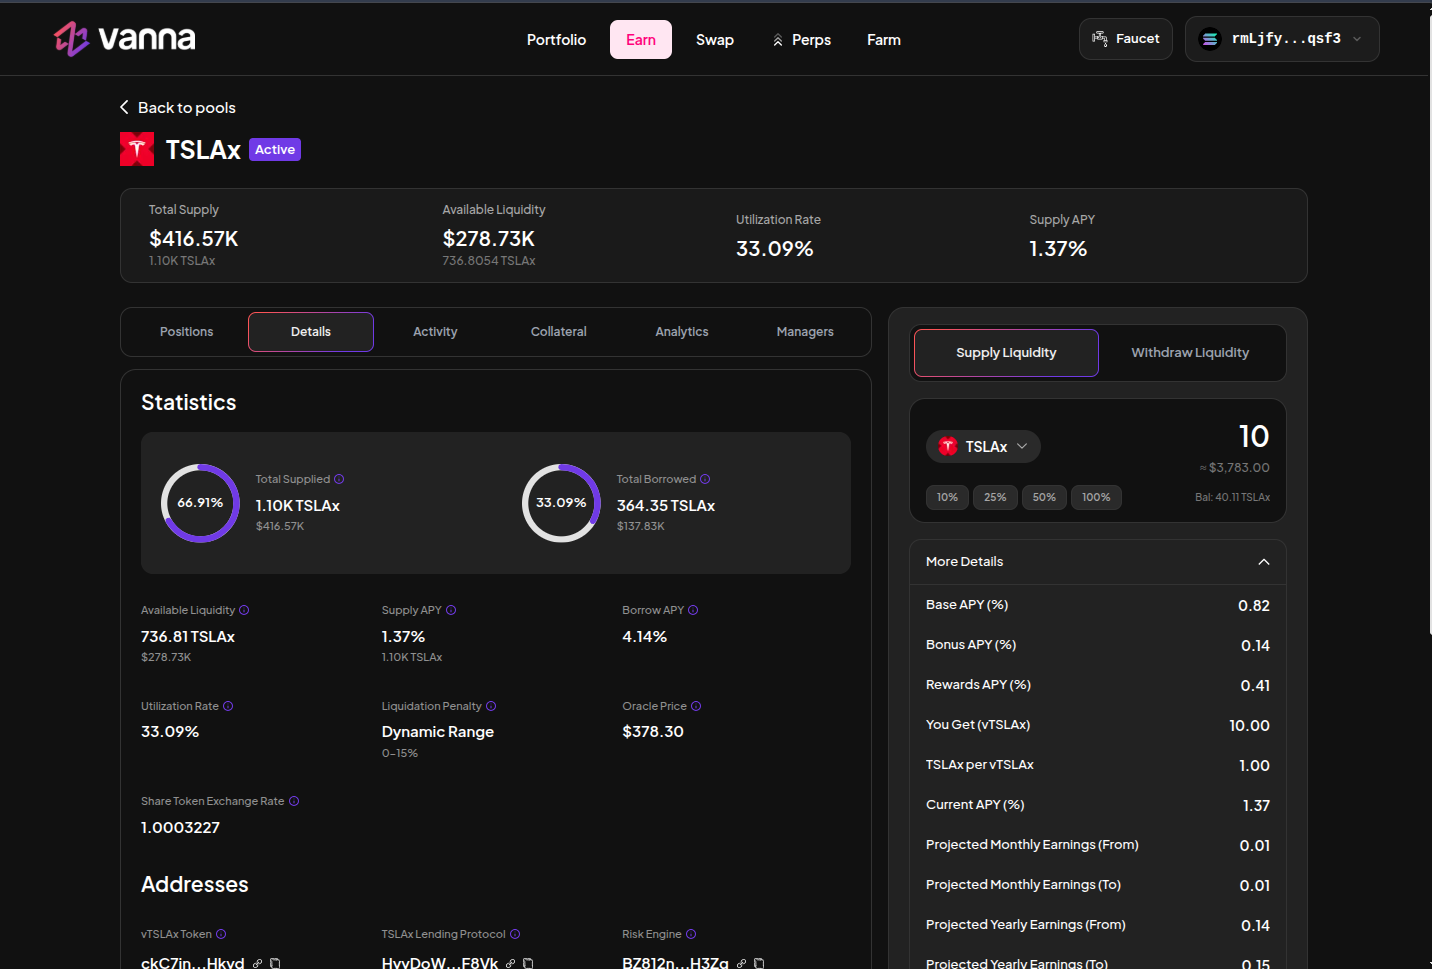Collapse the More Details section
Image resolution: width=1432 pixels, height=969 pixels.
1264,562
